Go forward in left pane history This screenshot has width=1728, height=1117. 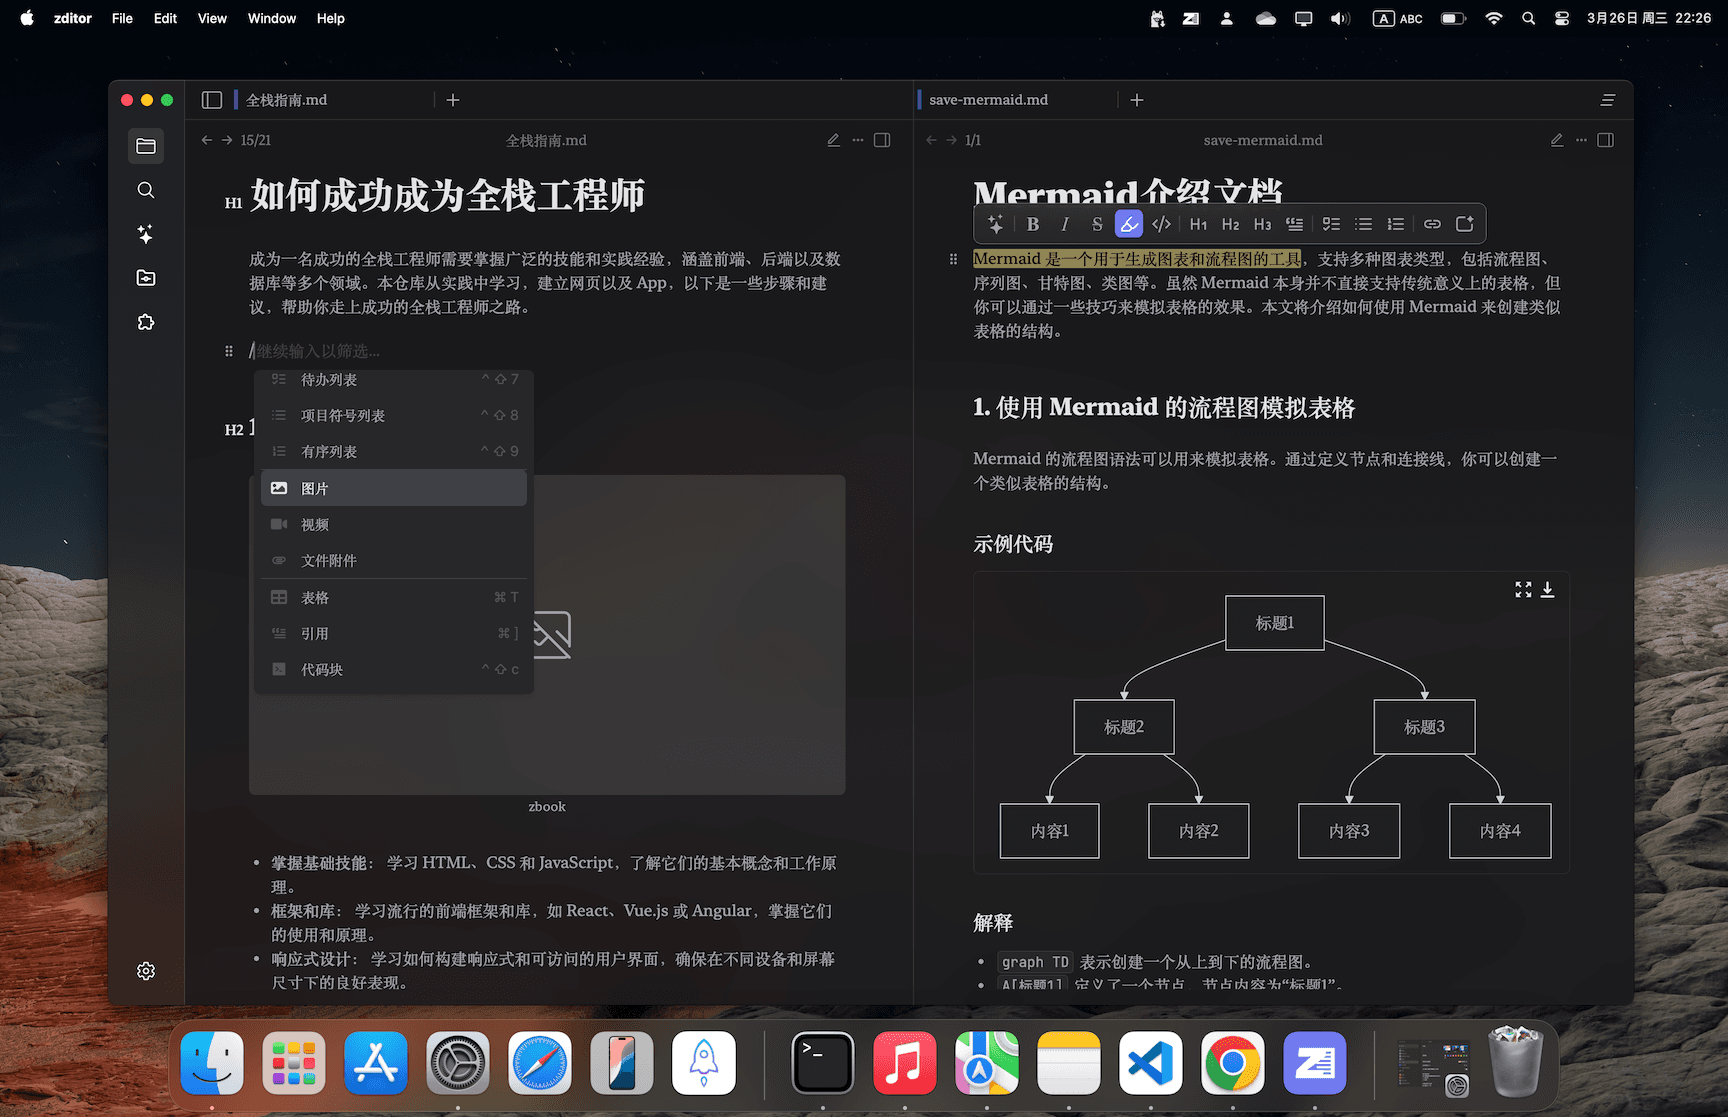(x=227, y=140)
